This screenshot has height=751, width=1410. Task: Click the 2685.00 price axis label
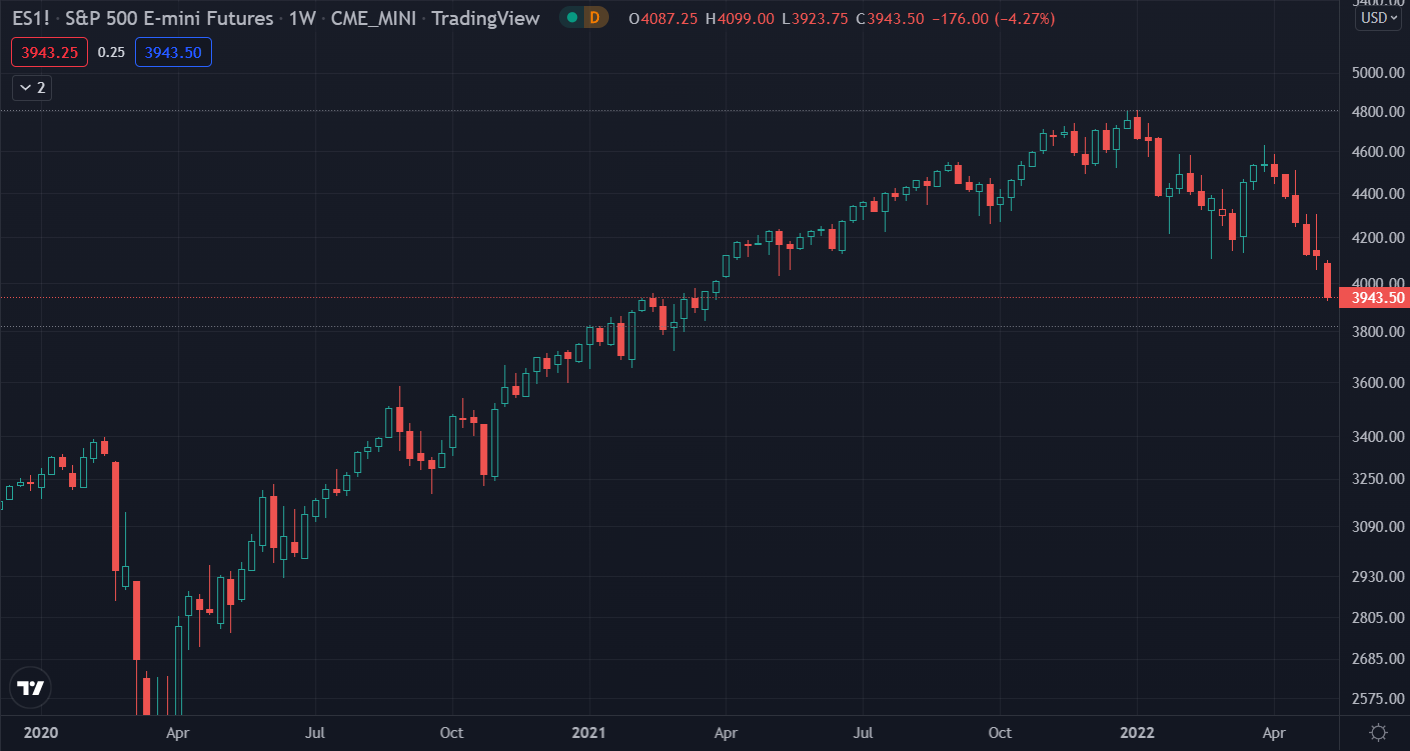pos(1379,658)
